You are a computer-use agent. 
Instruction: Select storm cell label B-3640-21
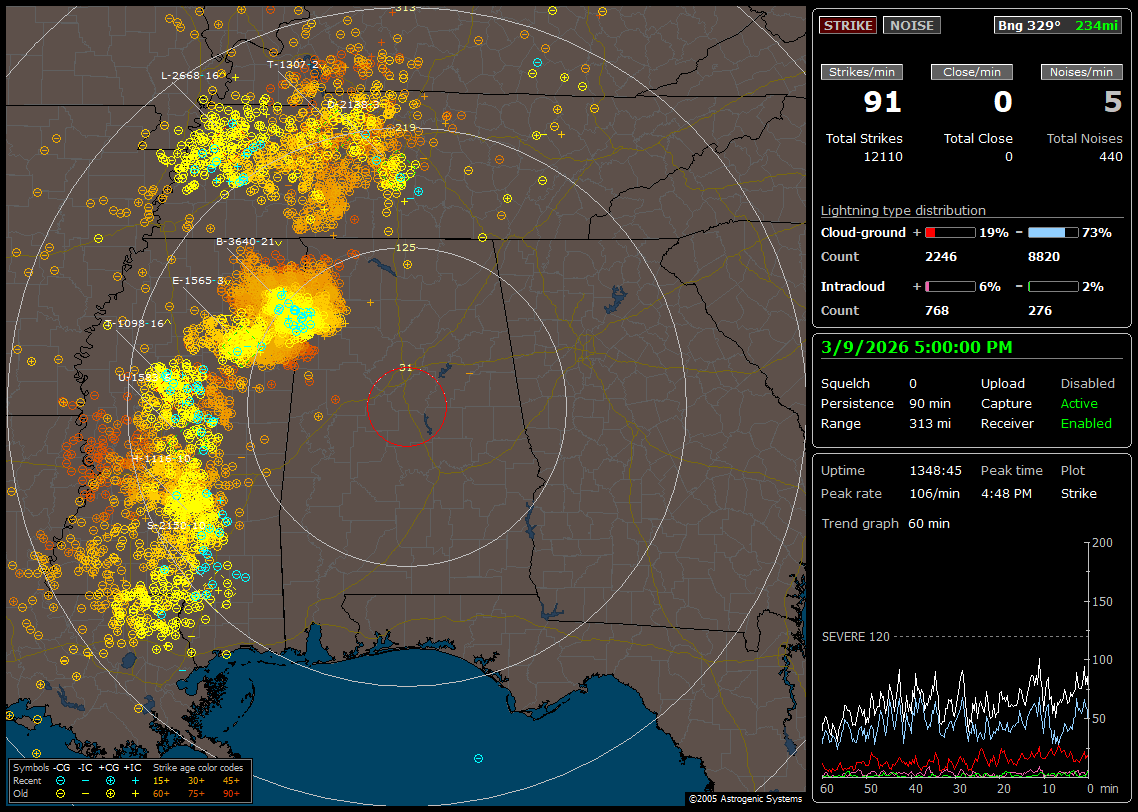(245, 241)
